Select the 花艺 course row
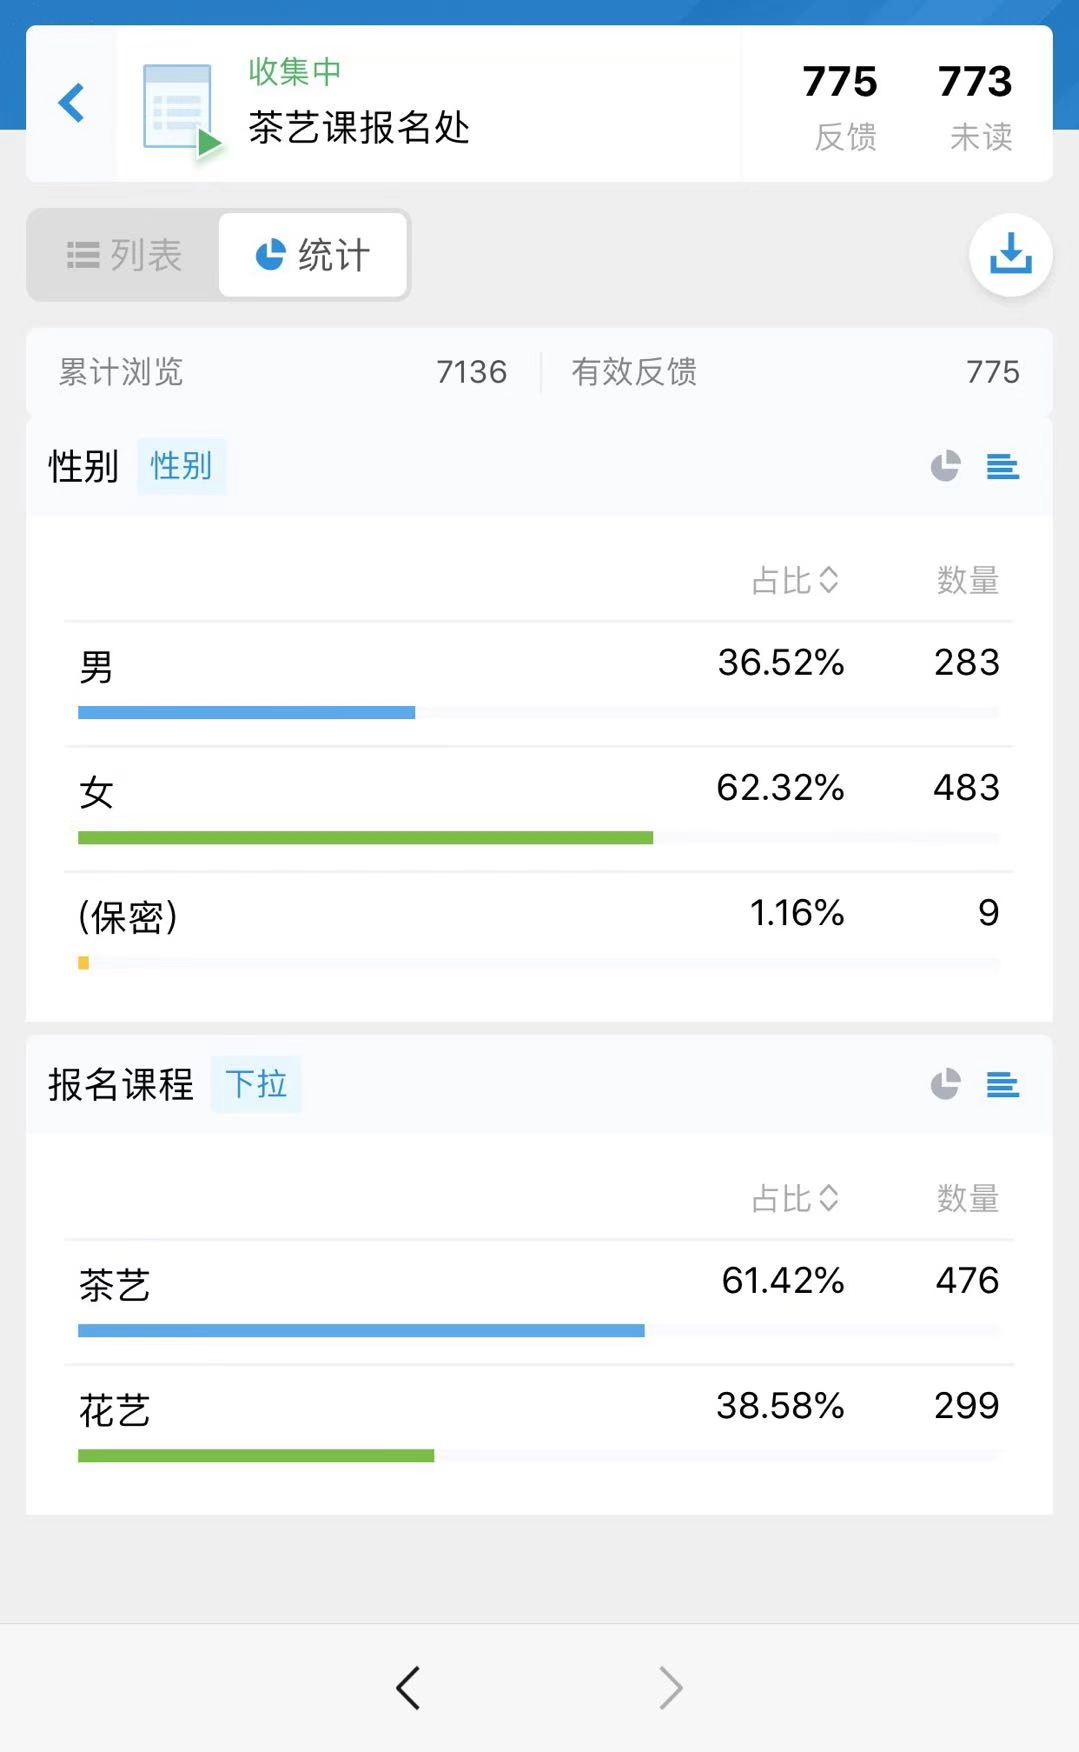This screenshot has height=1752, width=1079. tap(538, 1410)
